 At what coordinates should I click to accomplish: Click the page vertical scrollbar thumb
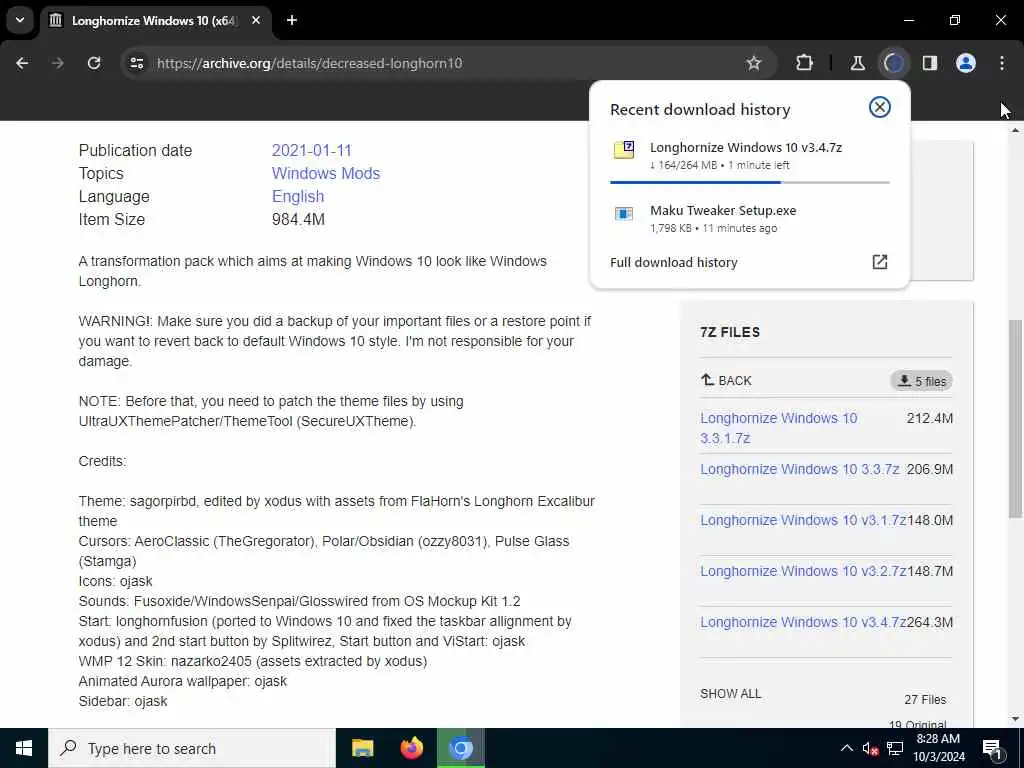(1015, 418)
